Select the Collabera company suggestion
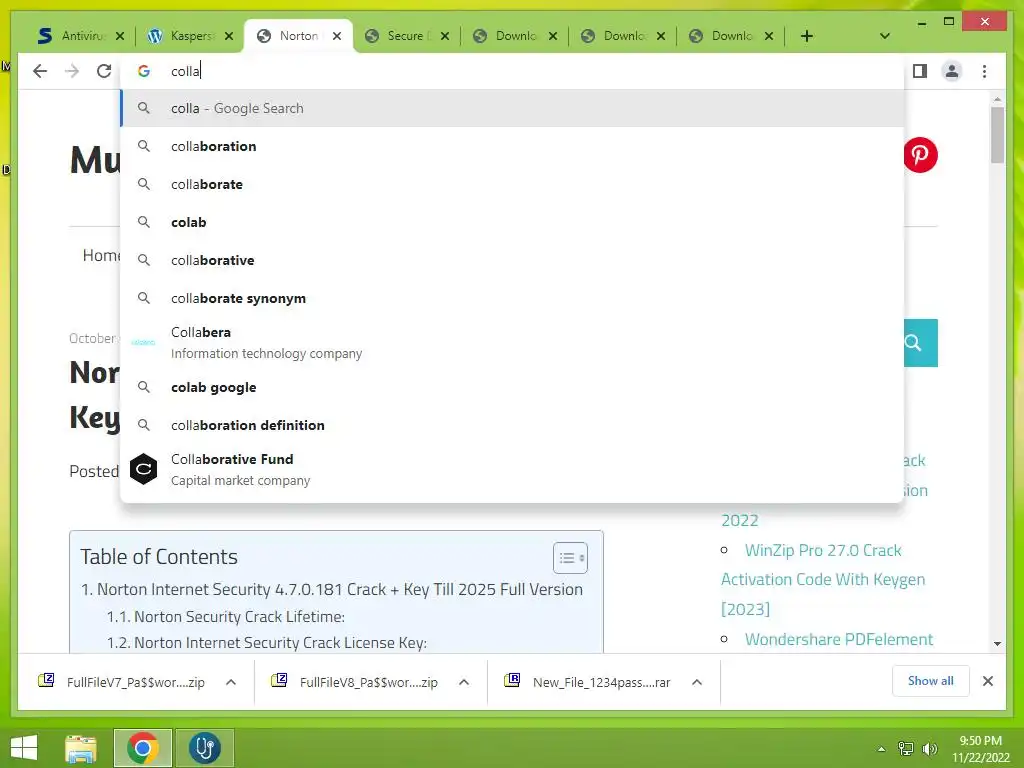Image resolution: width=1024 pixels, height=768 pixels. point(513,342)
